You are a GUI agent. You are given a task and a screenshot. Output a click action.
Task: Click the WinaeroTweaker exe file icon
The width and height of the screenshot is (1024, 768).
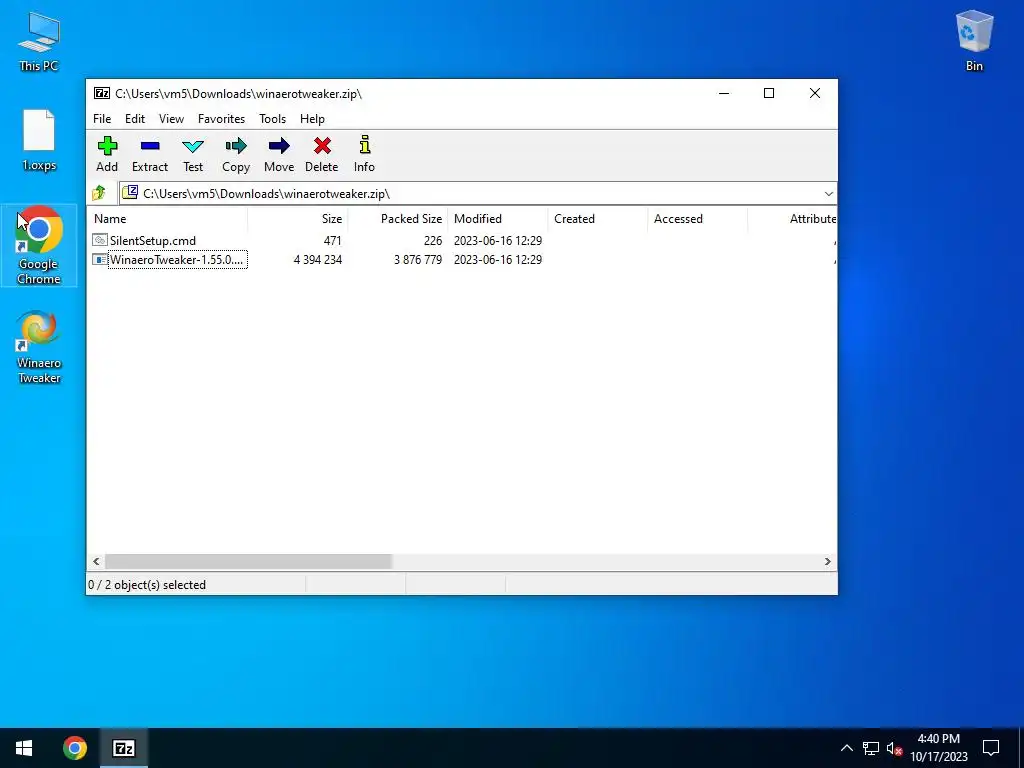coord(100,259)
